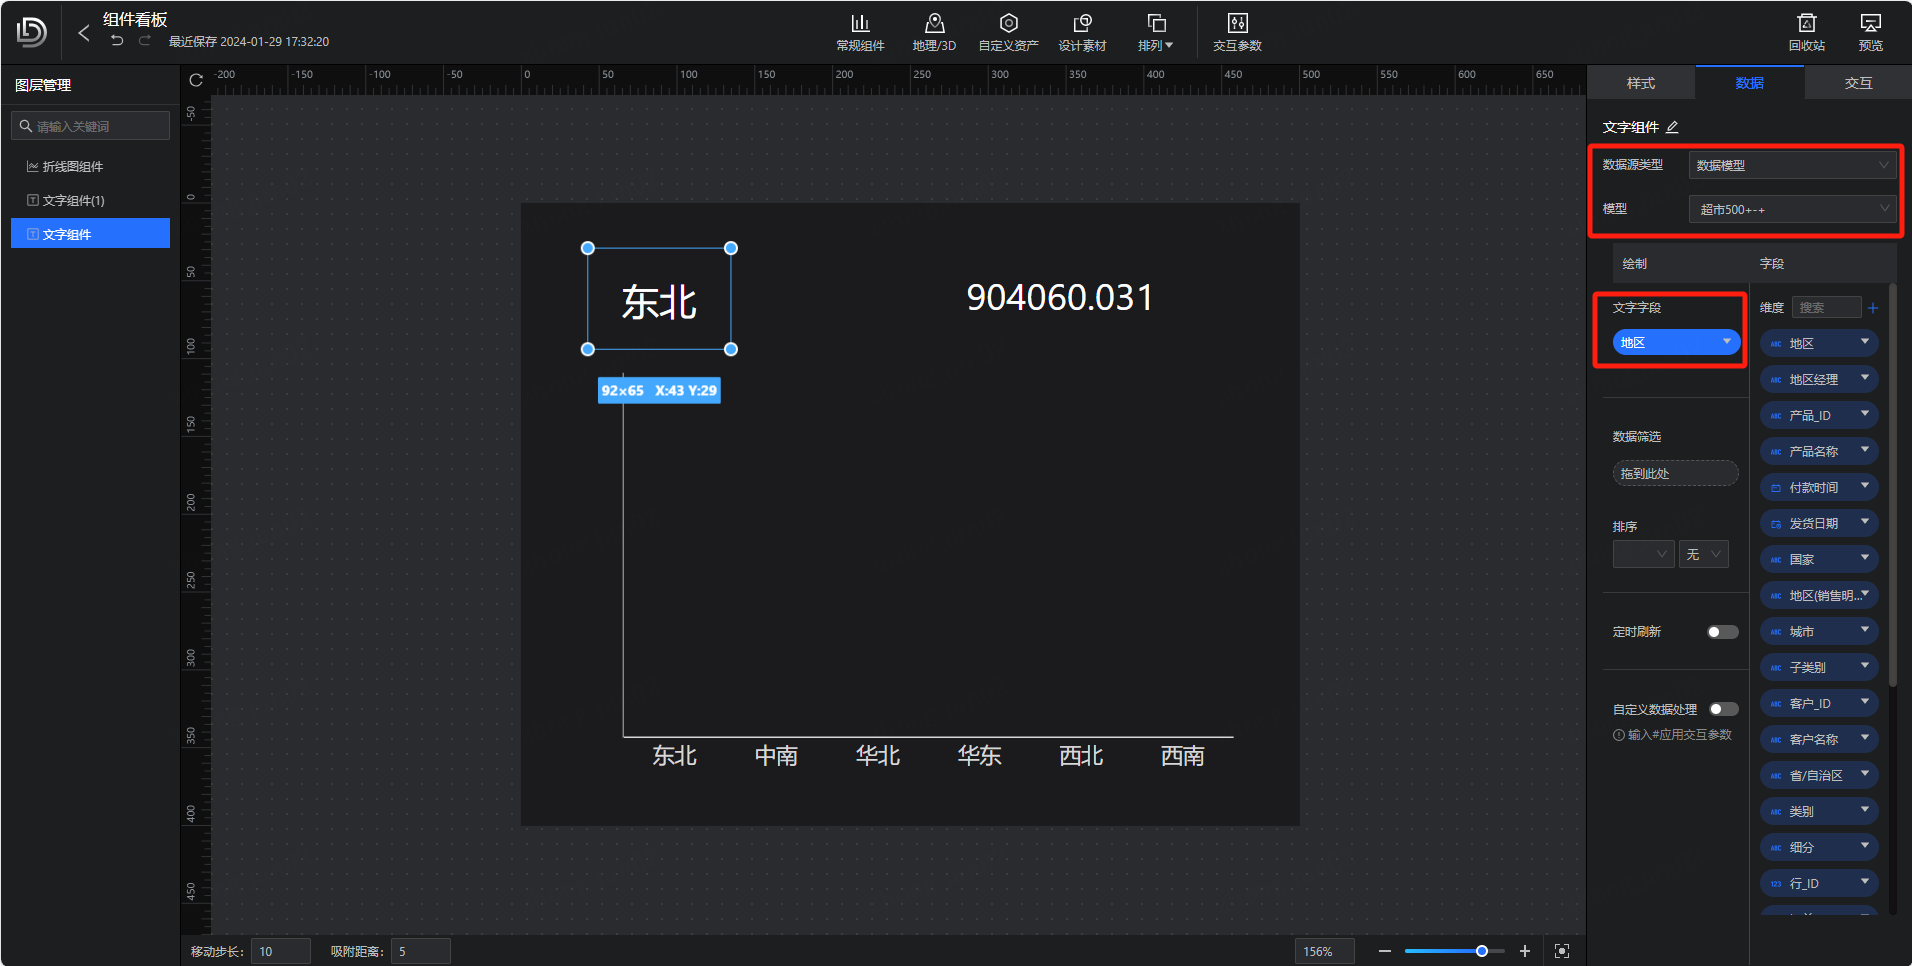
Task: Open the 模型 dropdown showing 超市500
Action: tap(1791, 209)
